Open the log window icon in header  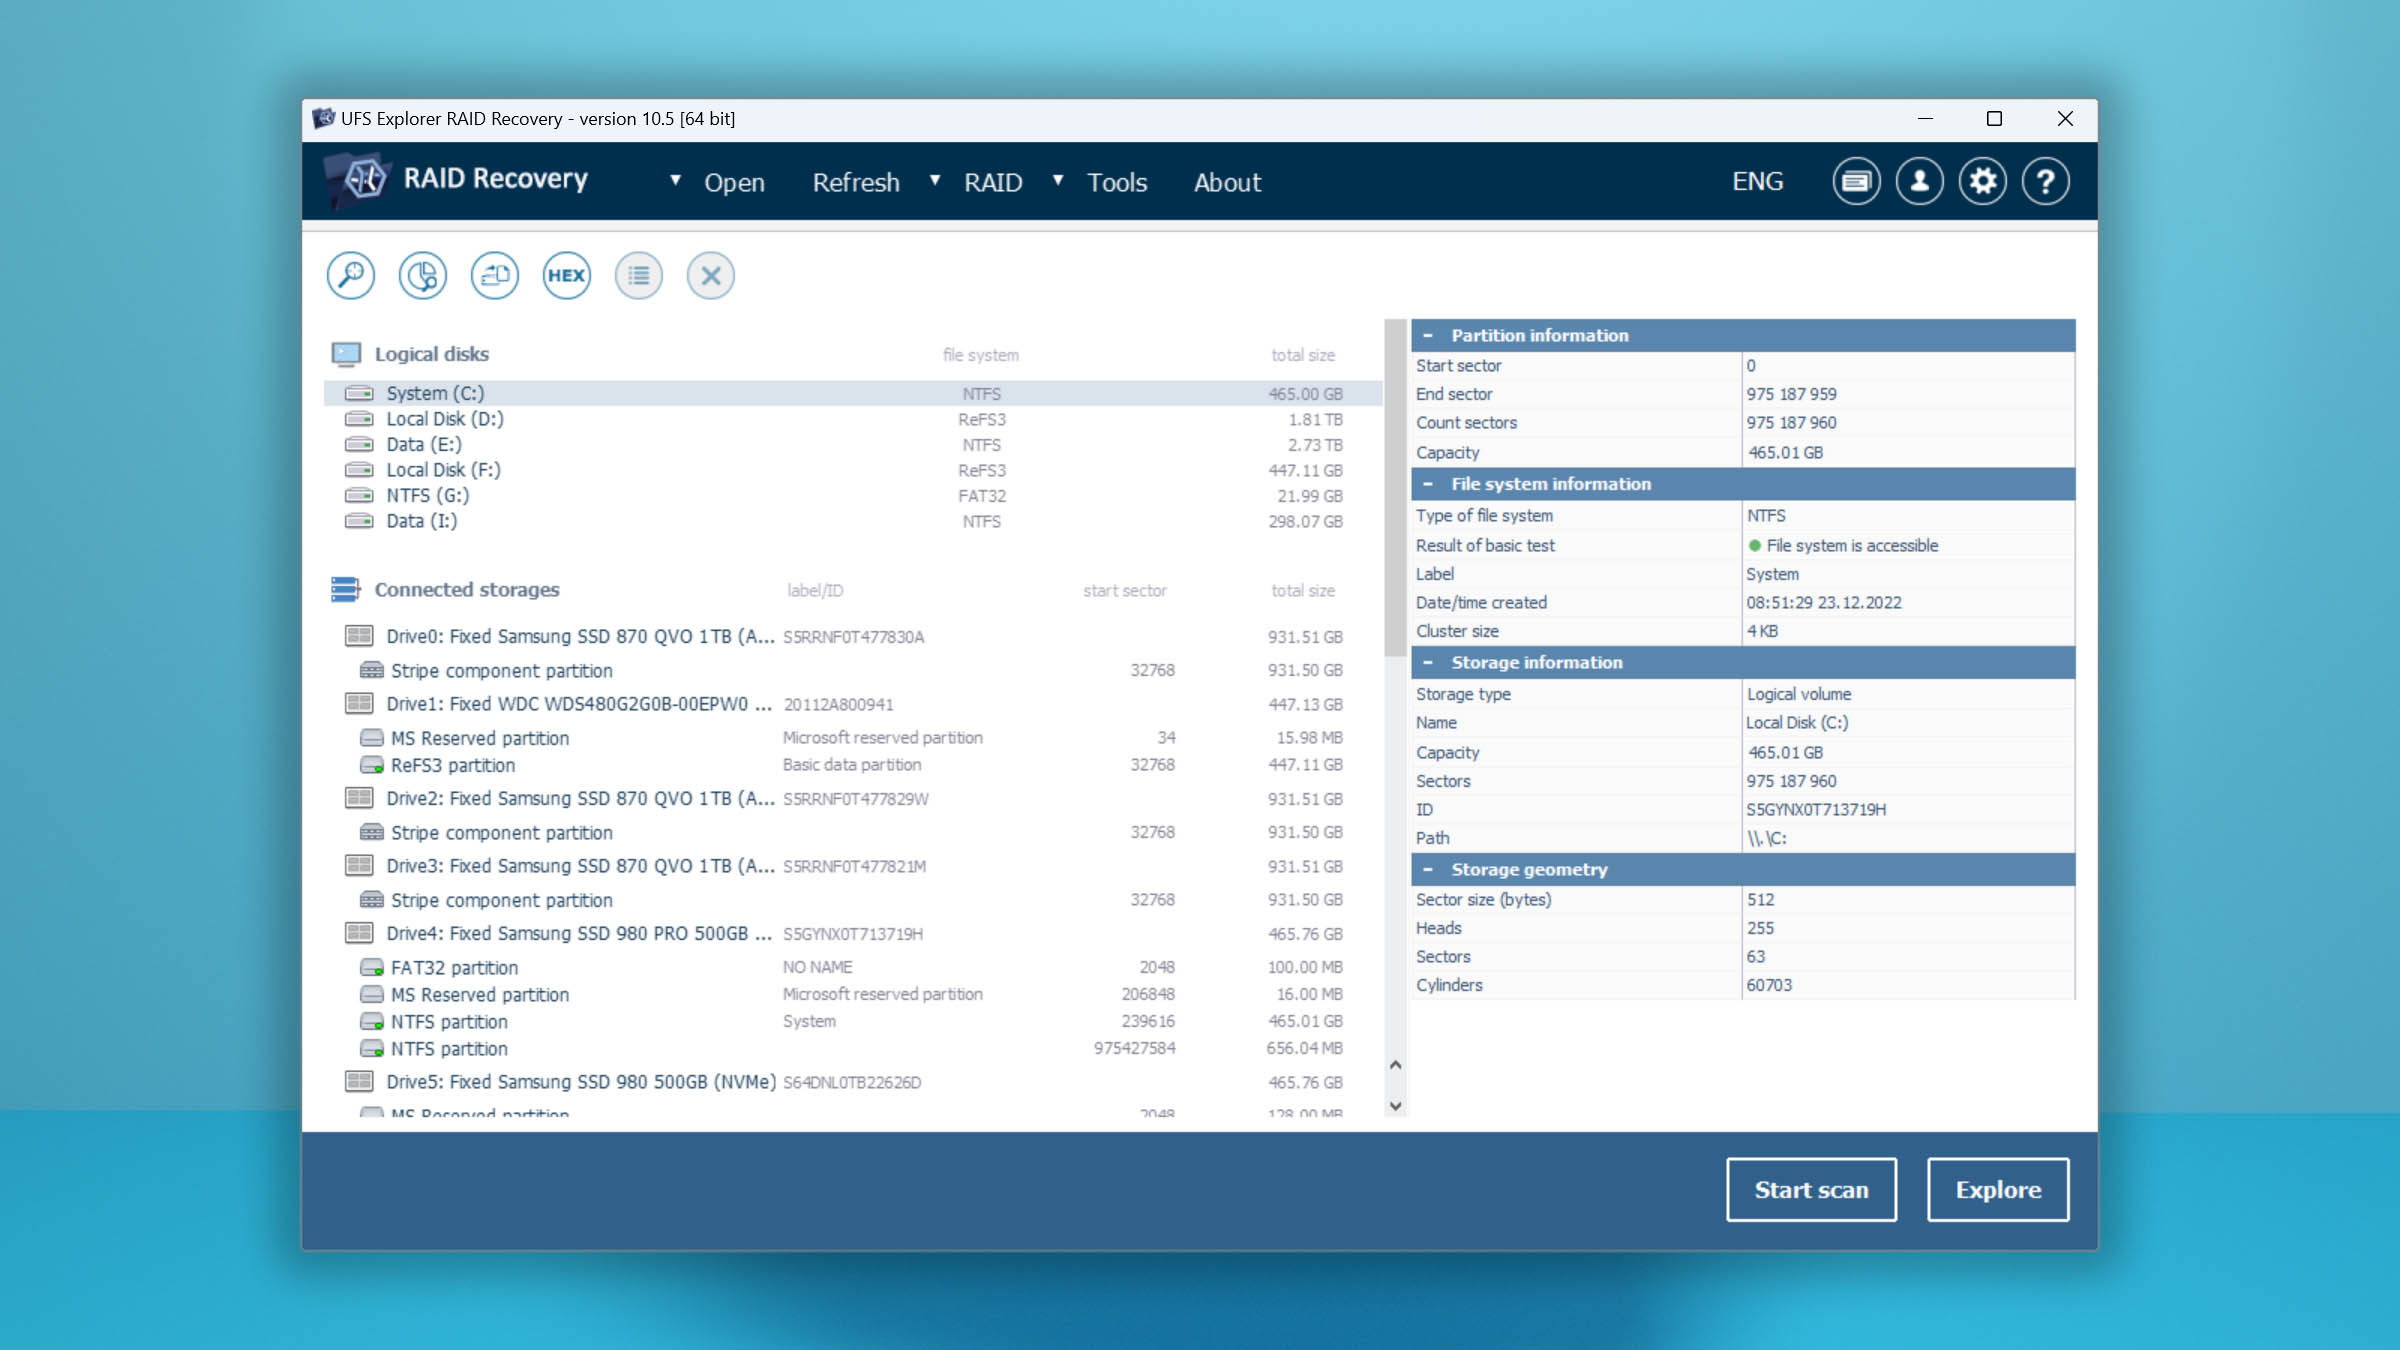(x=1856, y=181)
